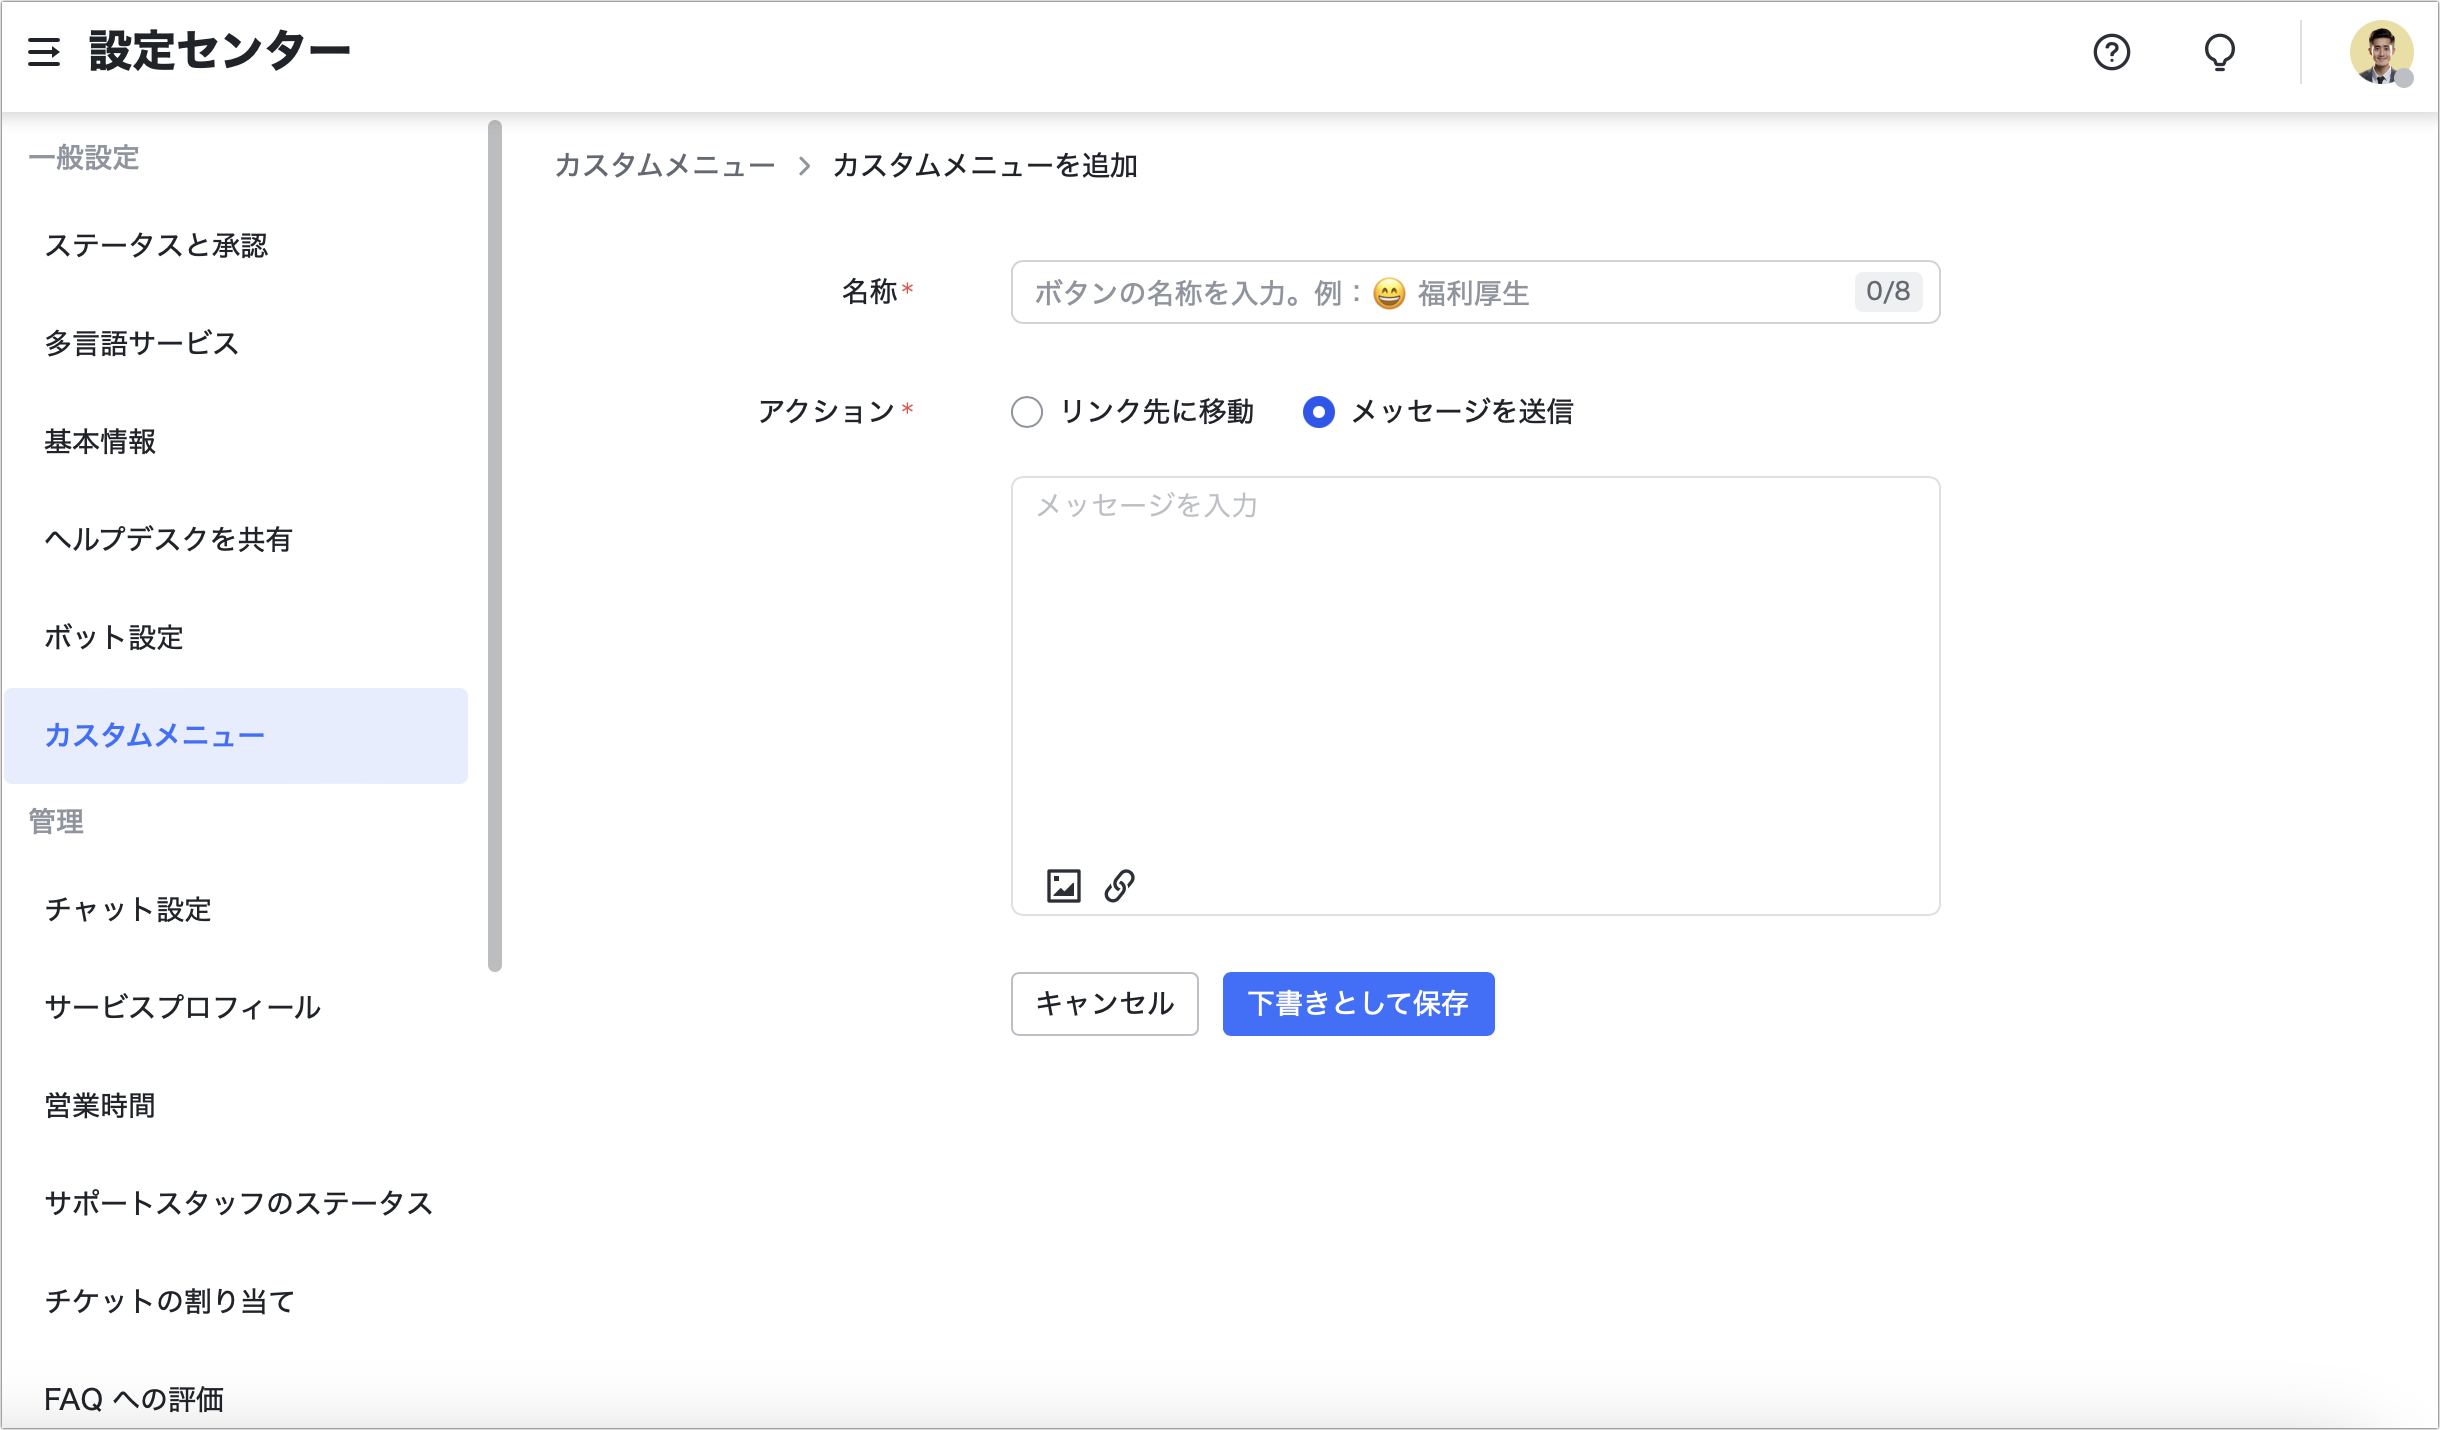Open ステータスと承認 in sidebar
Viewport: 2440px width, 1430px height.
click(156, 246)
